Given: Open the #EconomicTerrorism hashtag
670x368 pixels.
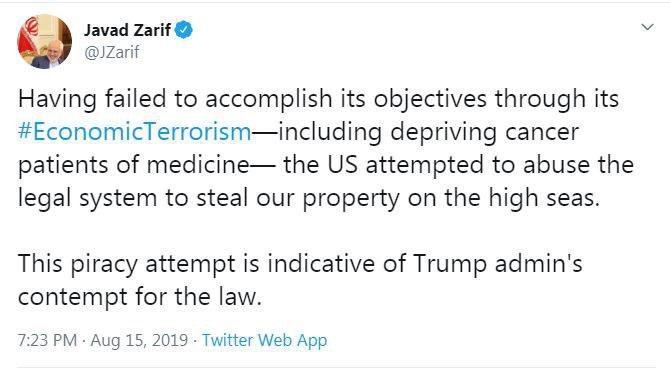Looking at the screenshot, I should click(135, 132).
